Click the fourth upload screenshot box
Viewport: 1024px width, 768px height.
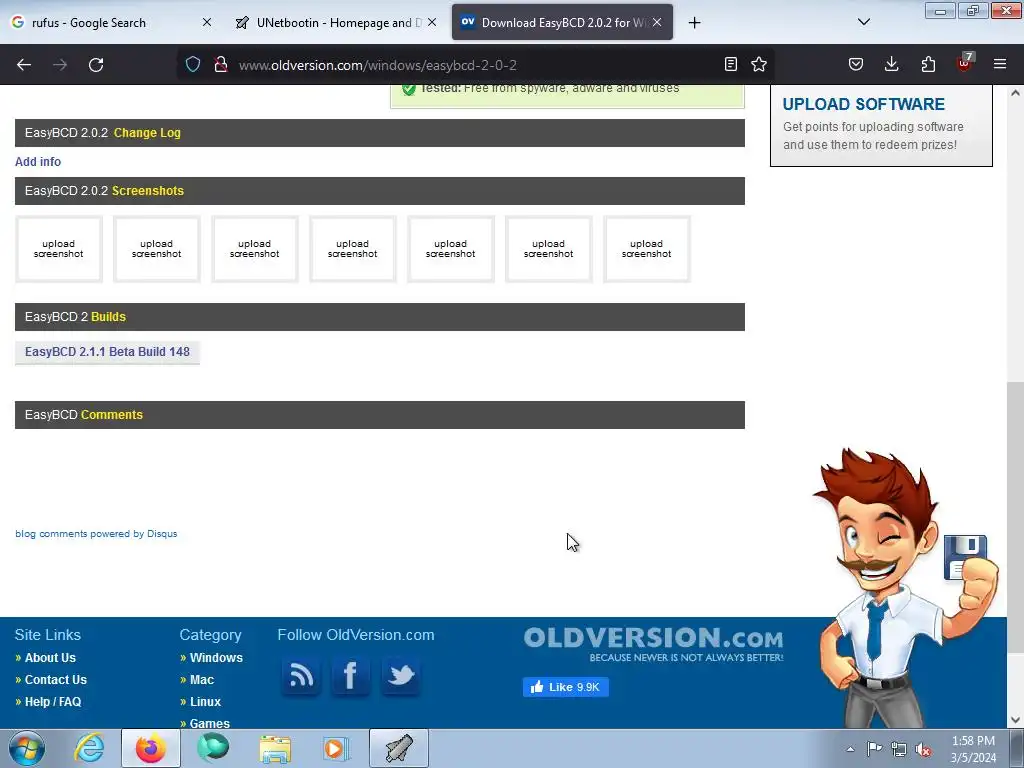click(353, 249)
